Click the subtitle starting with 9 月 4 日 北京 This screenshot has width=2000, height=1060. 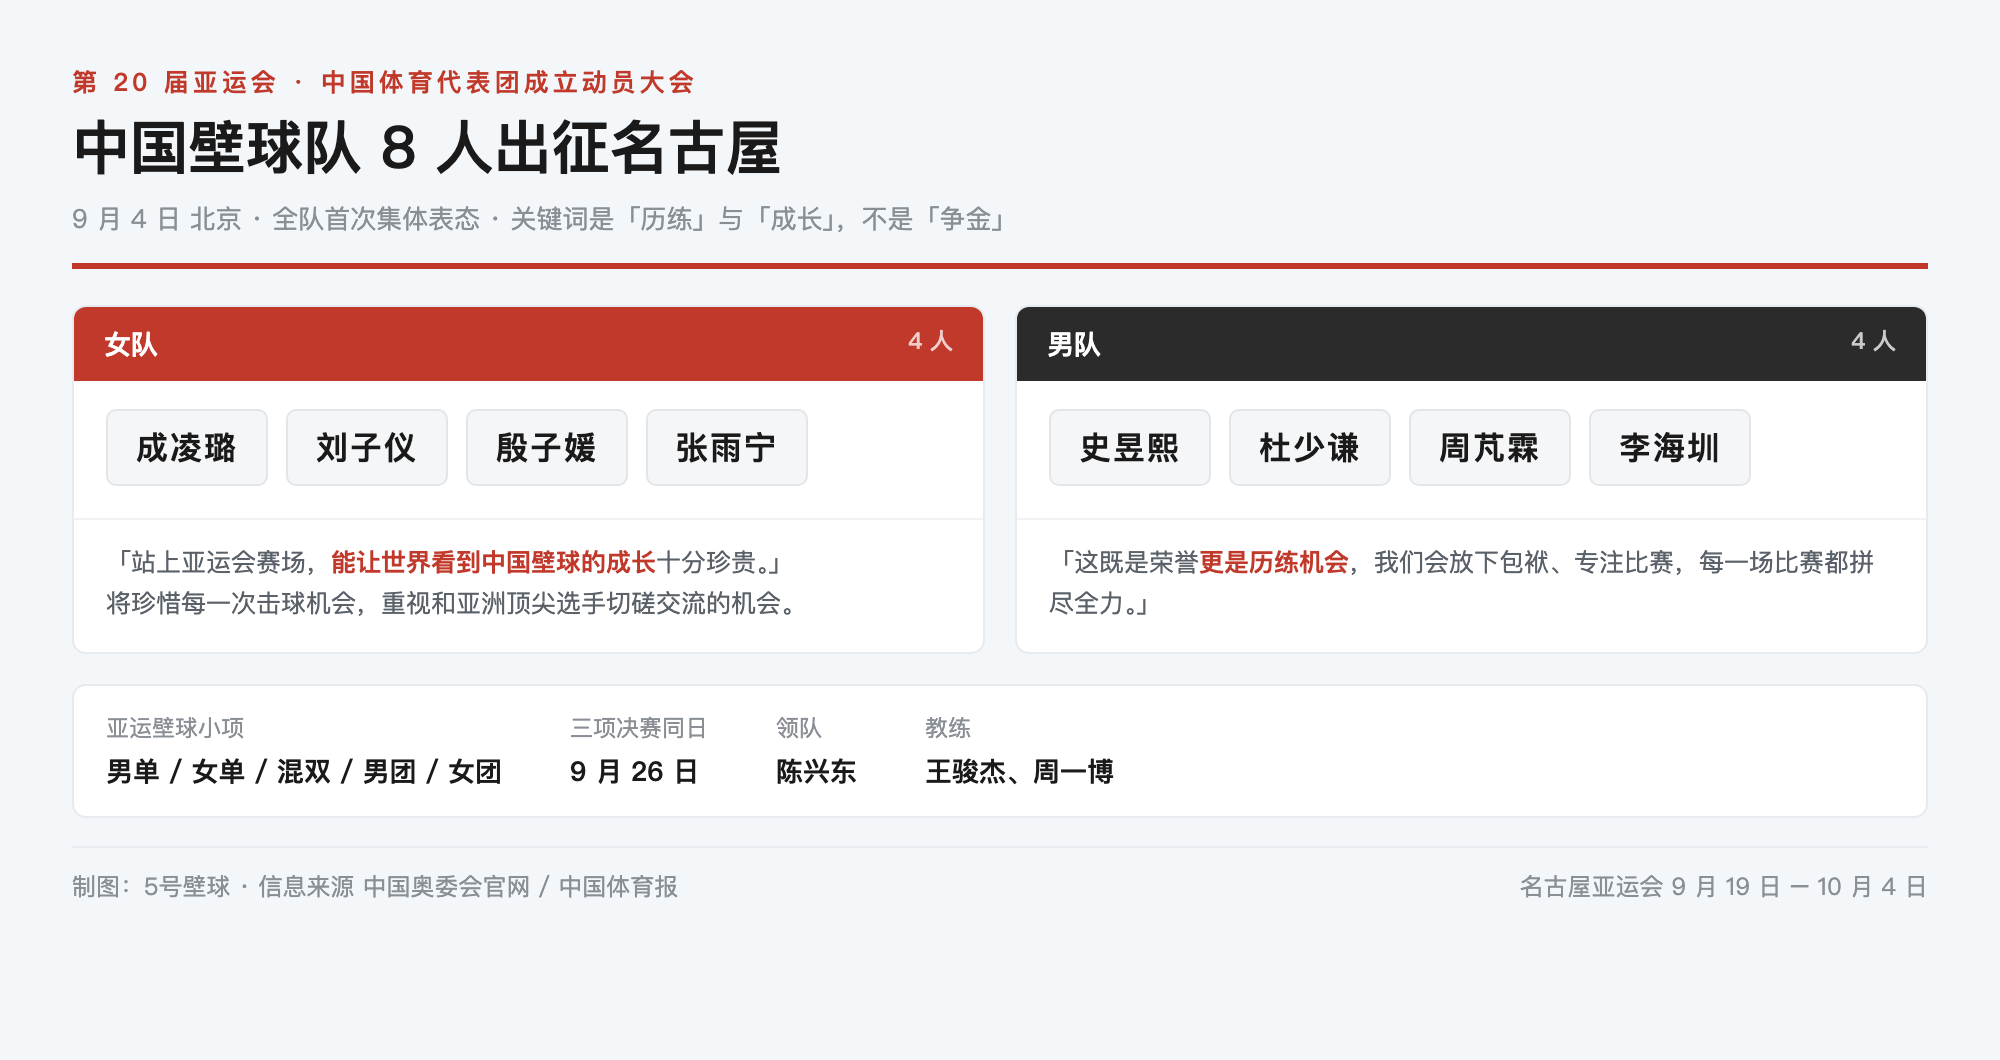tap(540, 219)
